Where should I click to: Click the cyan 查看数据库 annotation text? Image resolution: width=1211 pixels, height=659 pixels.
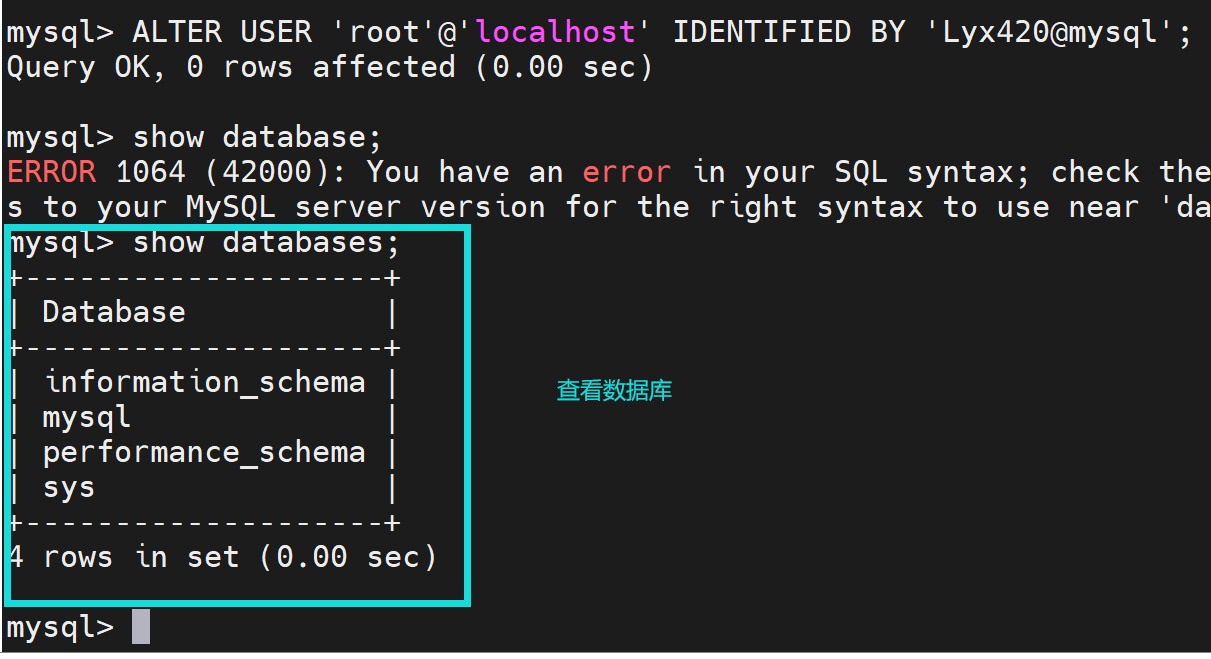point(614,390)
